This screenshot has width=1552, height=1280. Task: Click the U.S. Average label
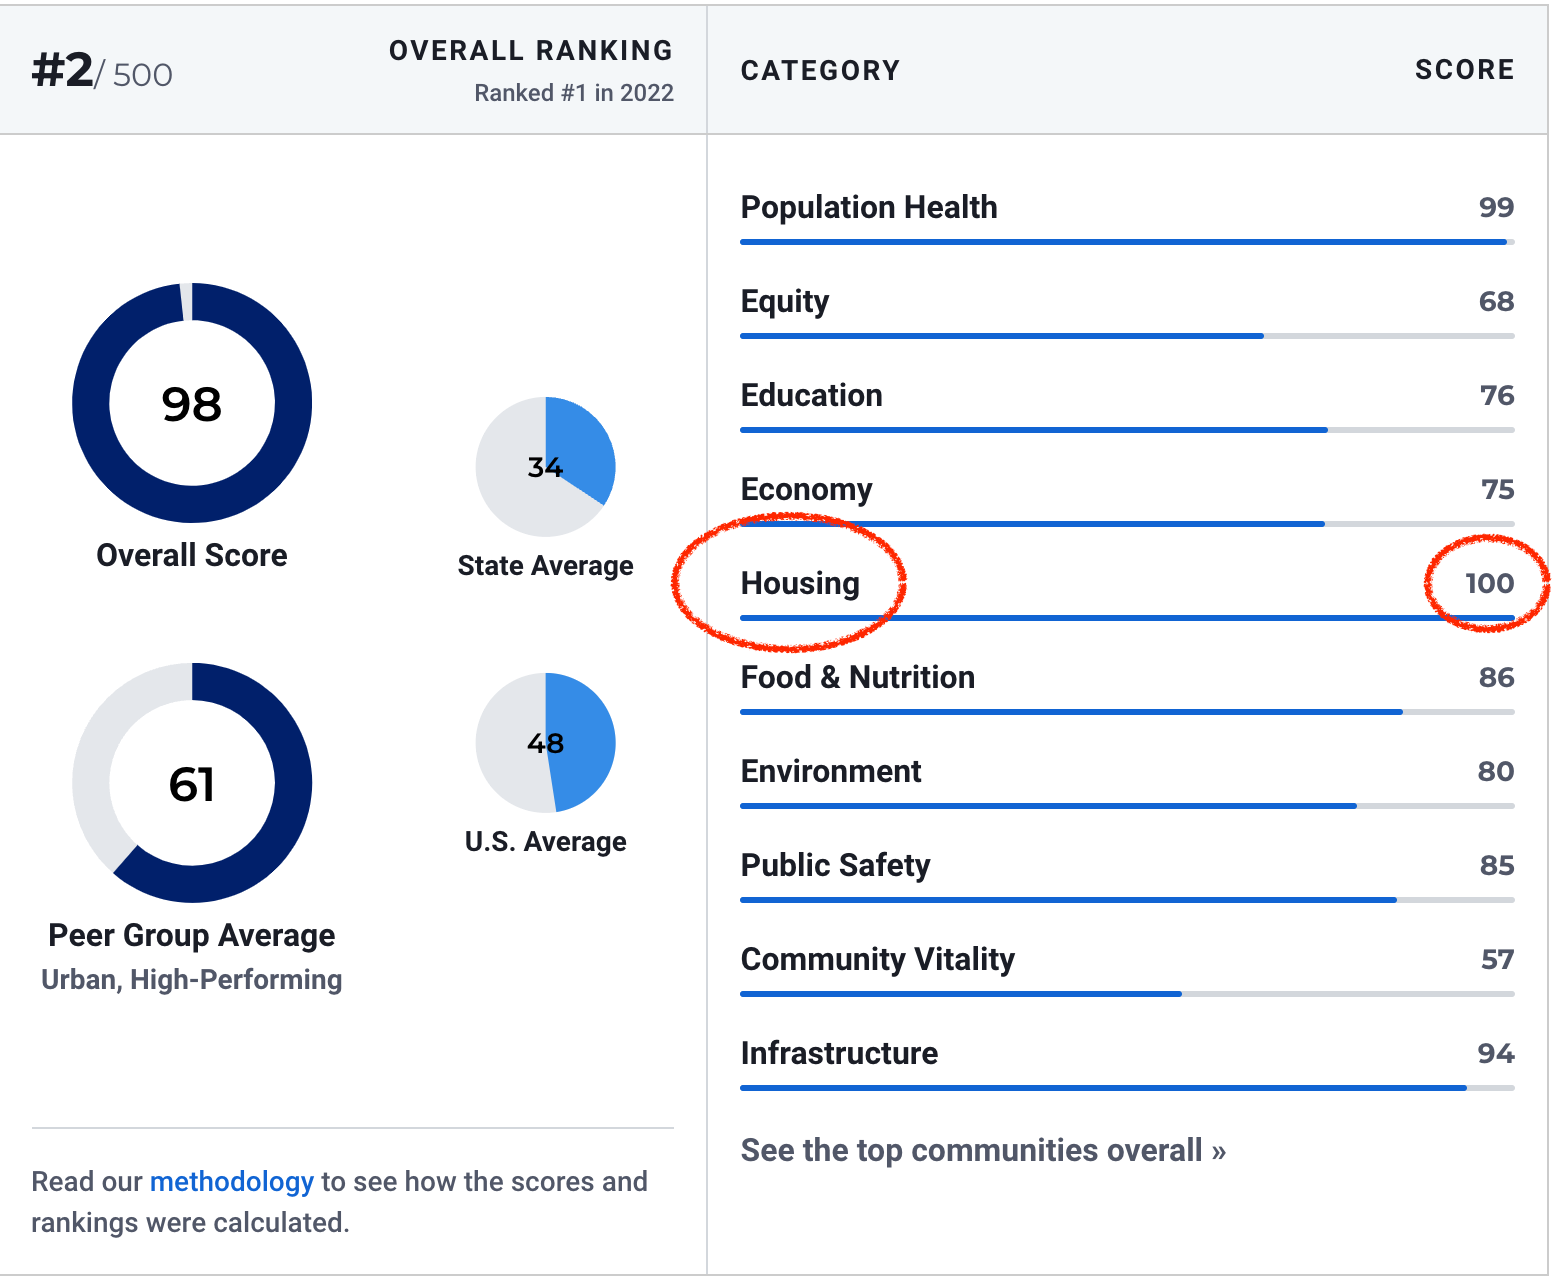pos(545,842)
